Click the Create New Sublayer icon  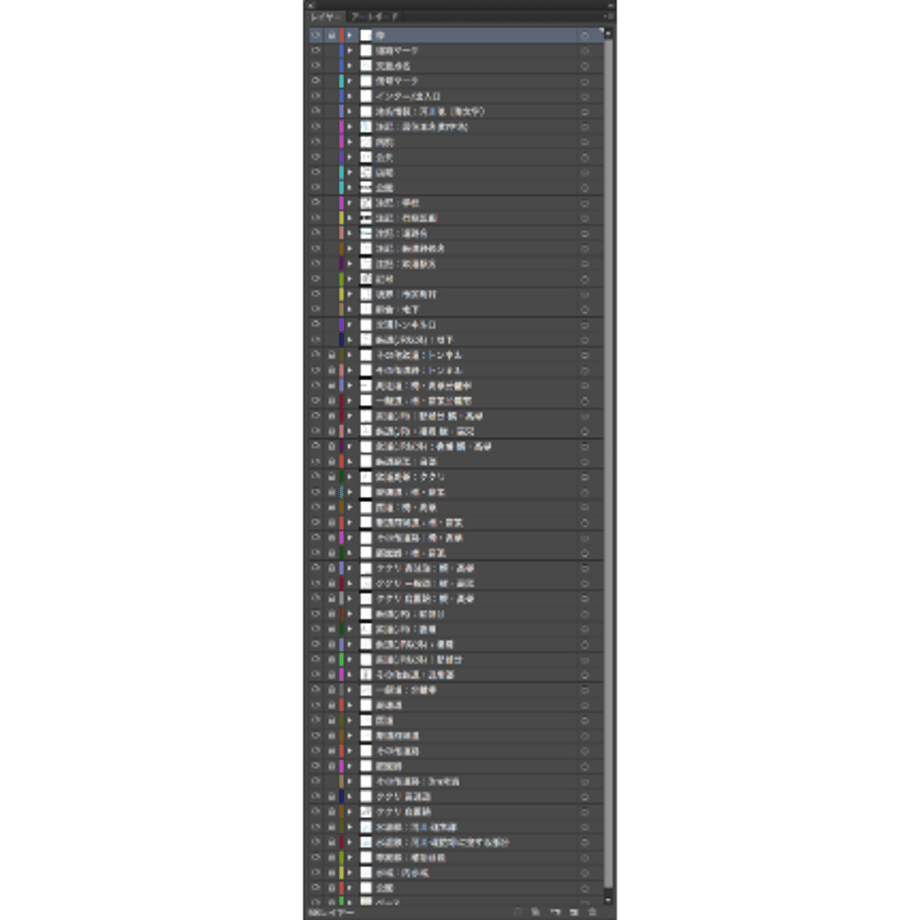554,912
